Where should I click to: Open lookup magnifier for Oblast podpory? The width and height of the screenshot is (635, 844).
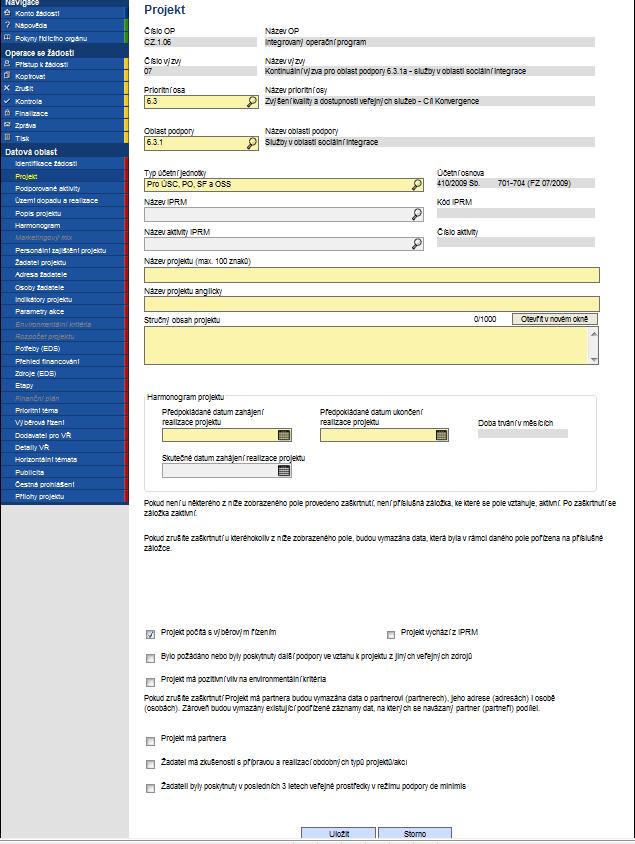[252, 143]
